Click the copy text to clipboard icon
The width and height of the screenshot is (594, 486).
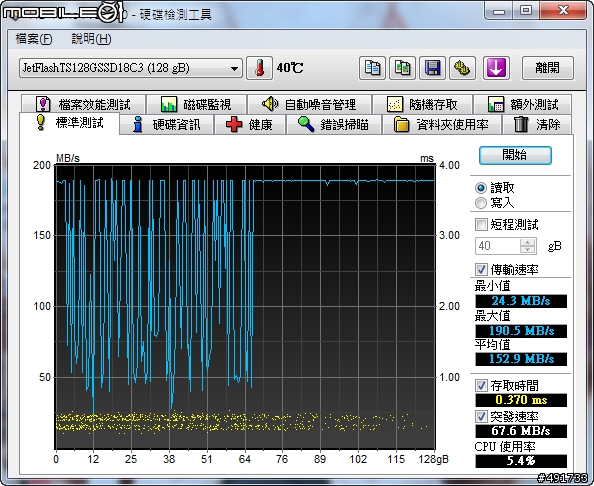(x=372, y=68)
